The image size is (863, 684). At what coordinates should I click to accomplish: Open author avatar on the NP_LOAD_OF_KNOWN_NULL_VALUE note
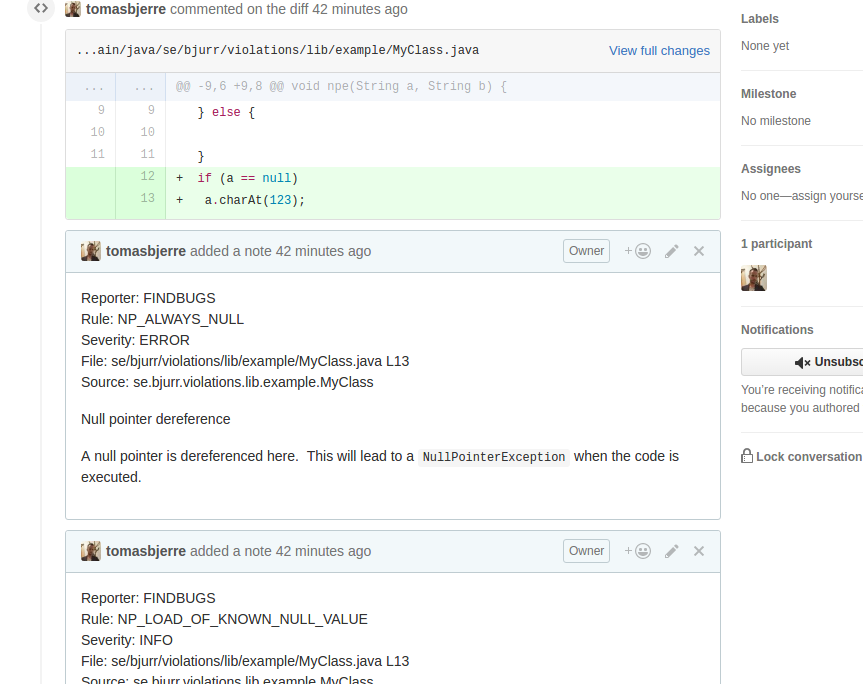pos(91,551)
